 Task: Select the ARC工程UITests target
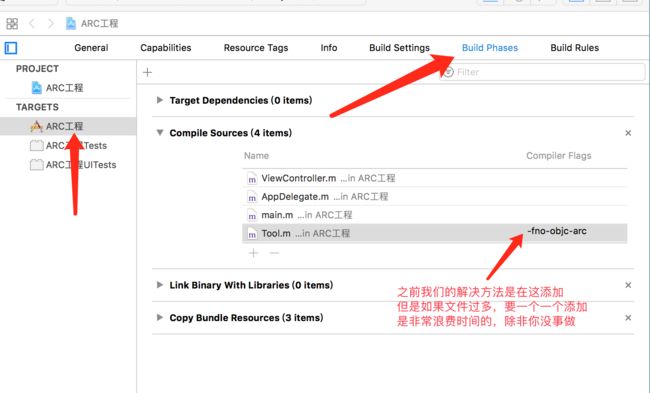click(x=73, y=165)
